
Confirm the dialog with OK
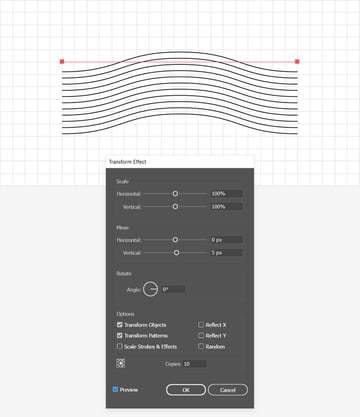pos(186,390)
